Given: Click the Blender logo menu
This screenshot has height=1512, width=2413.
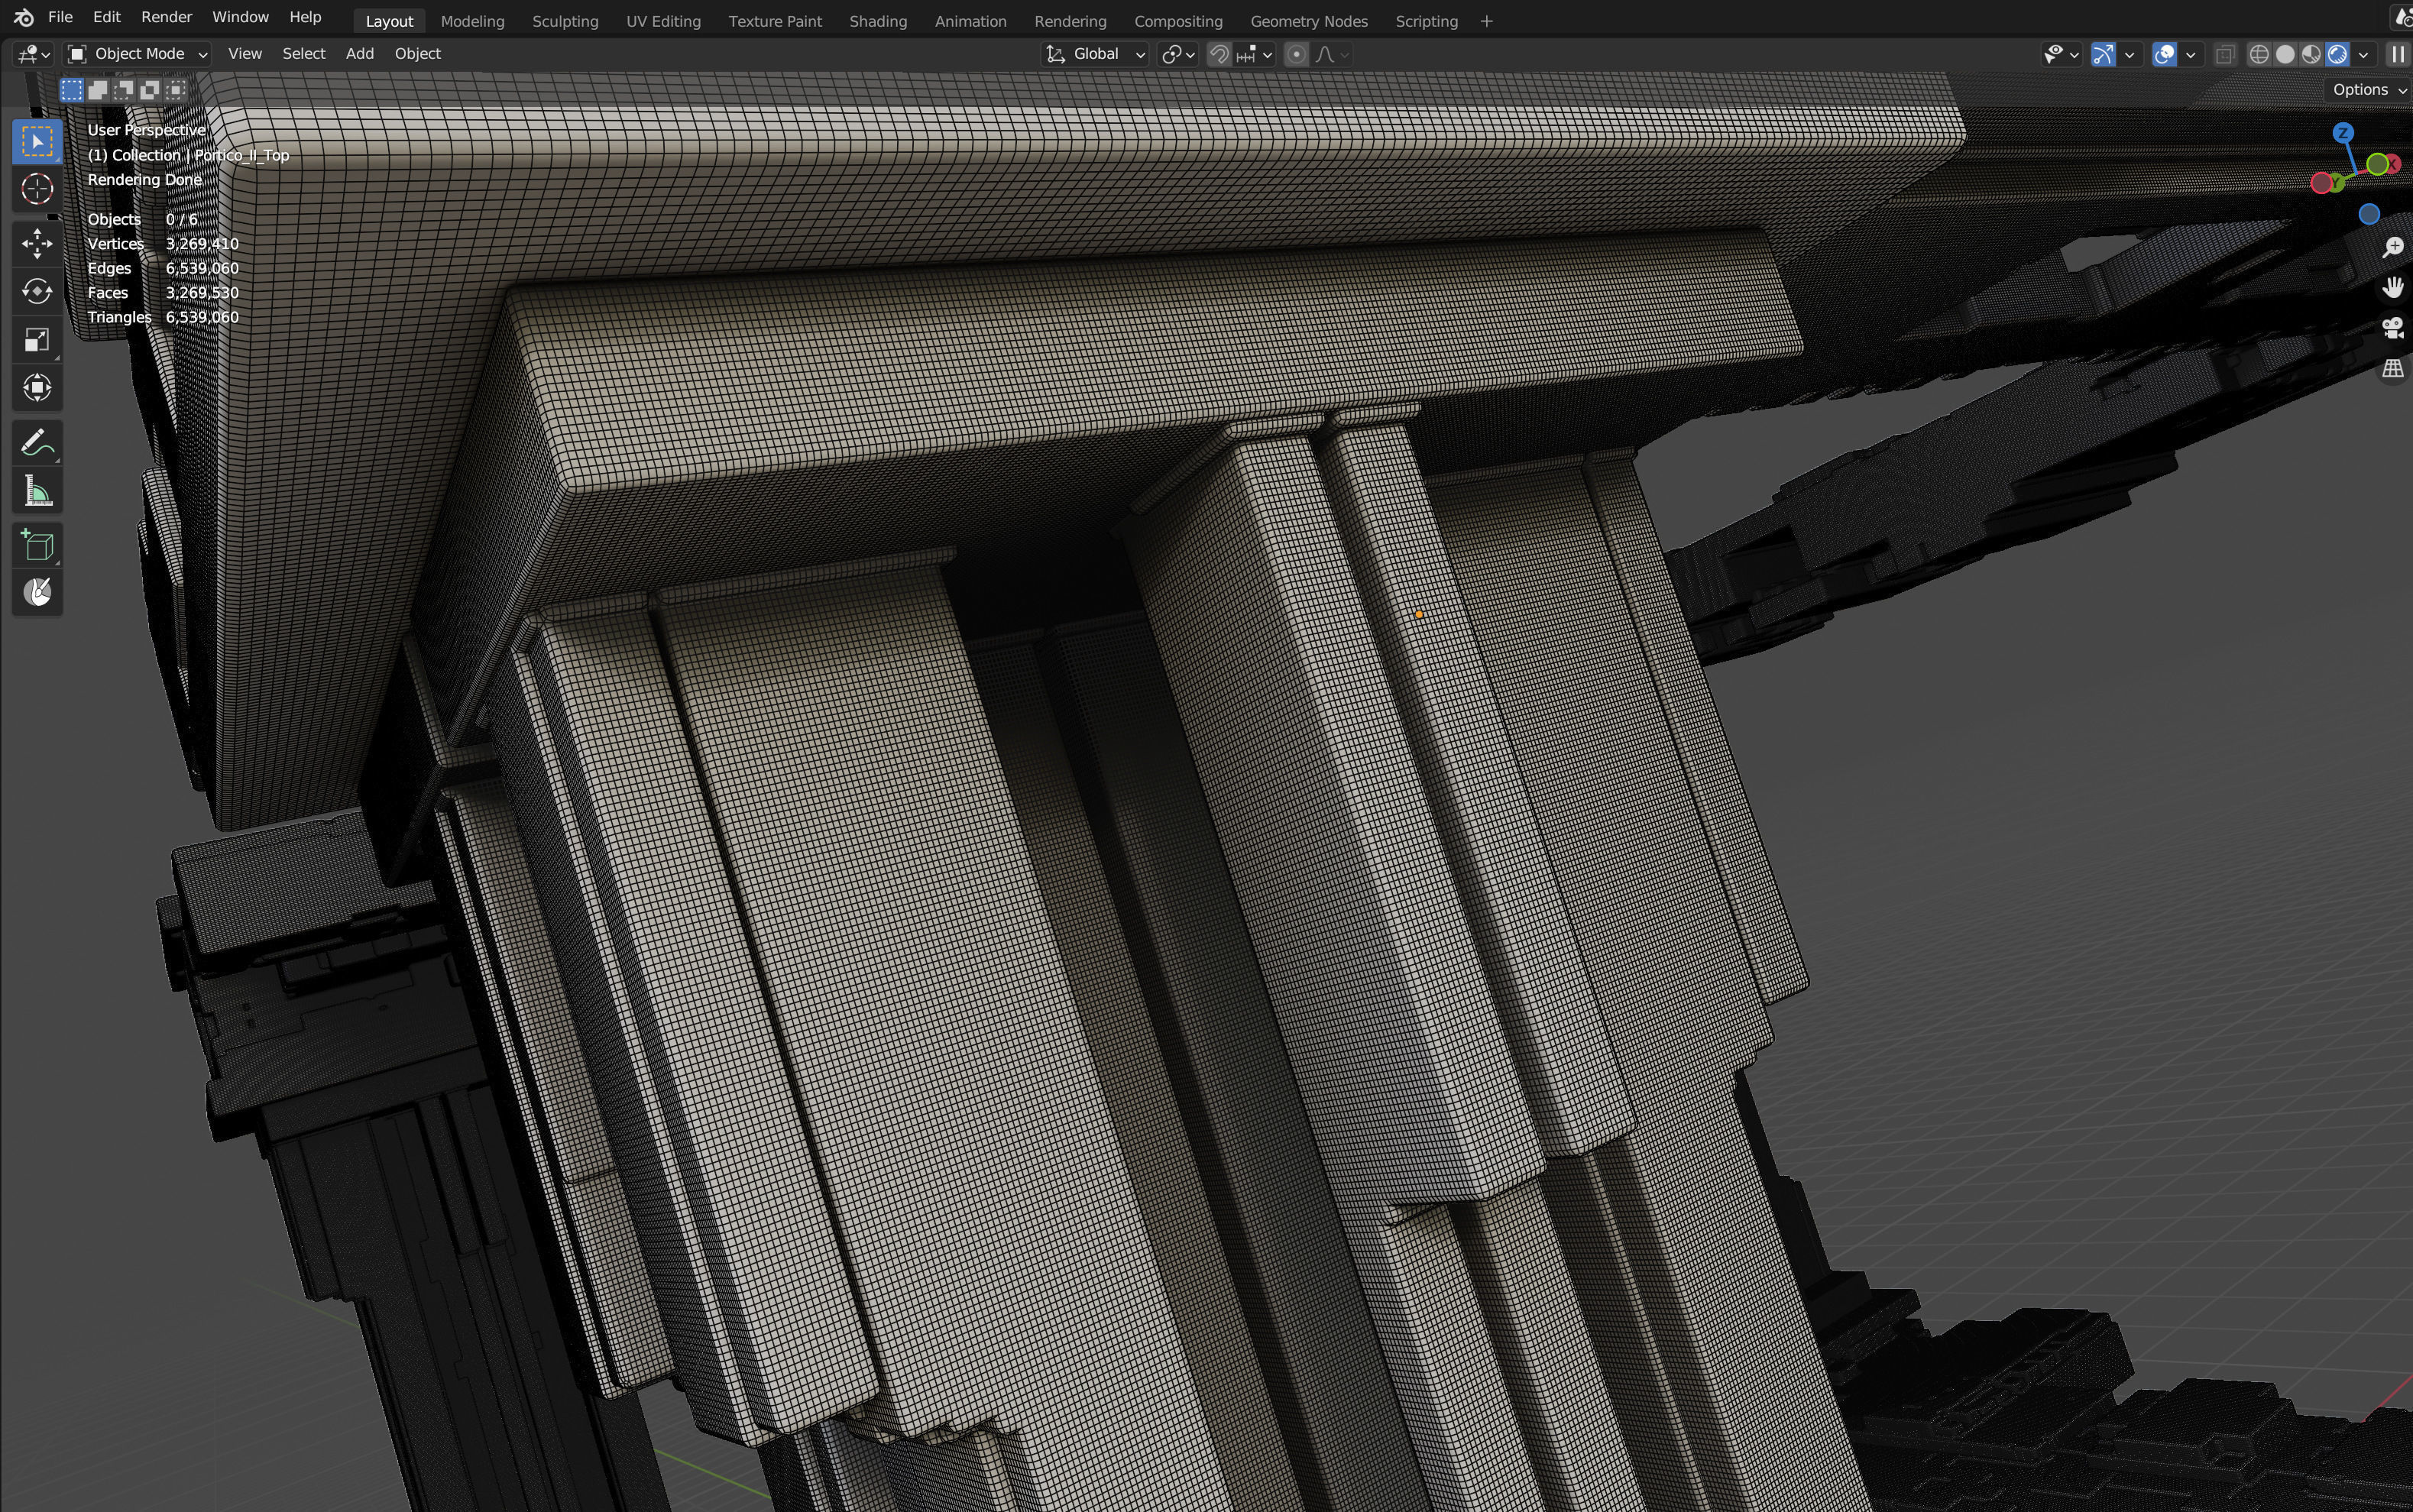Looking at the screenshot, I should pos(24,17).
